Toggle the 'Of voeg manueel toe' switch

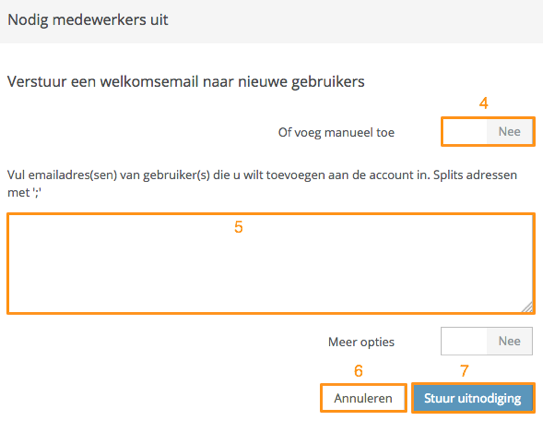(x=488, y=132)
